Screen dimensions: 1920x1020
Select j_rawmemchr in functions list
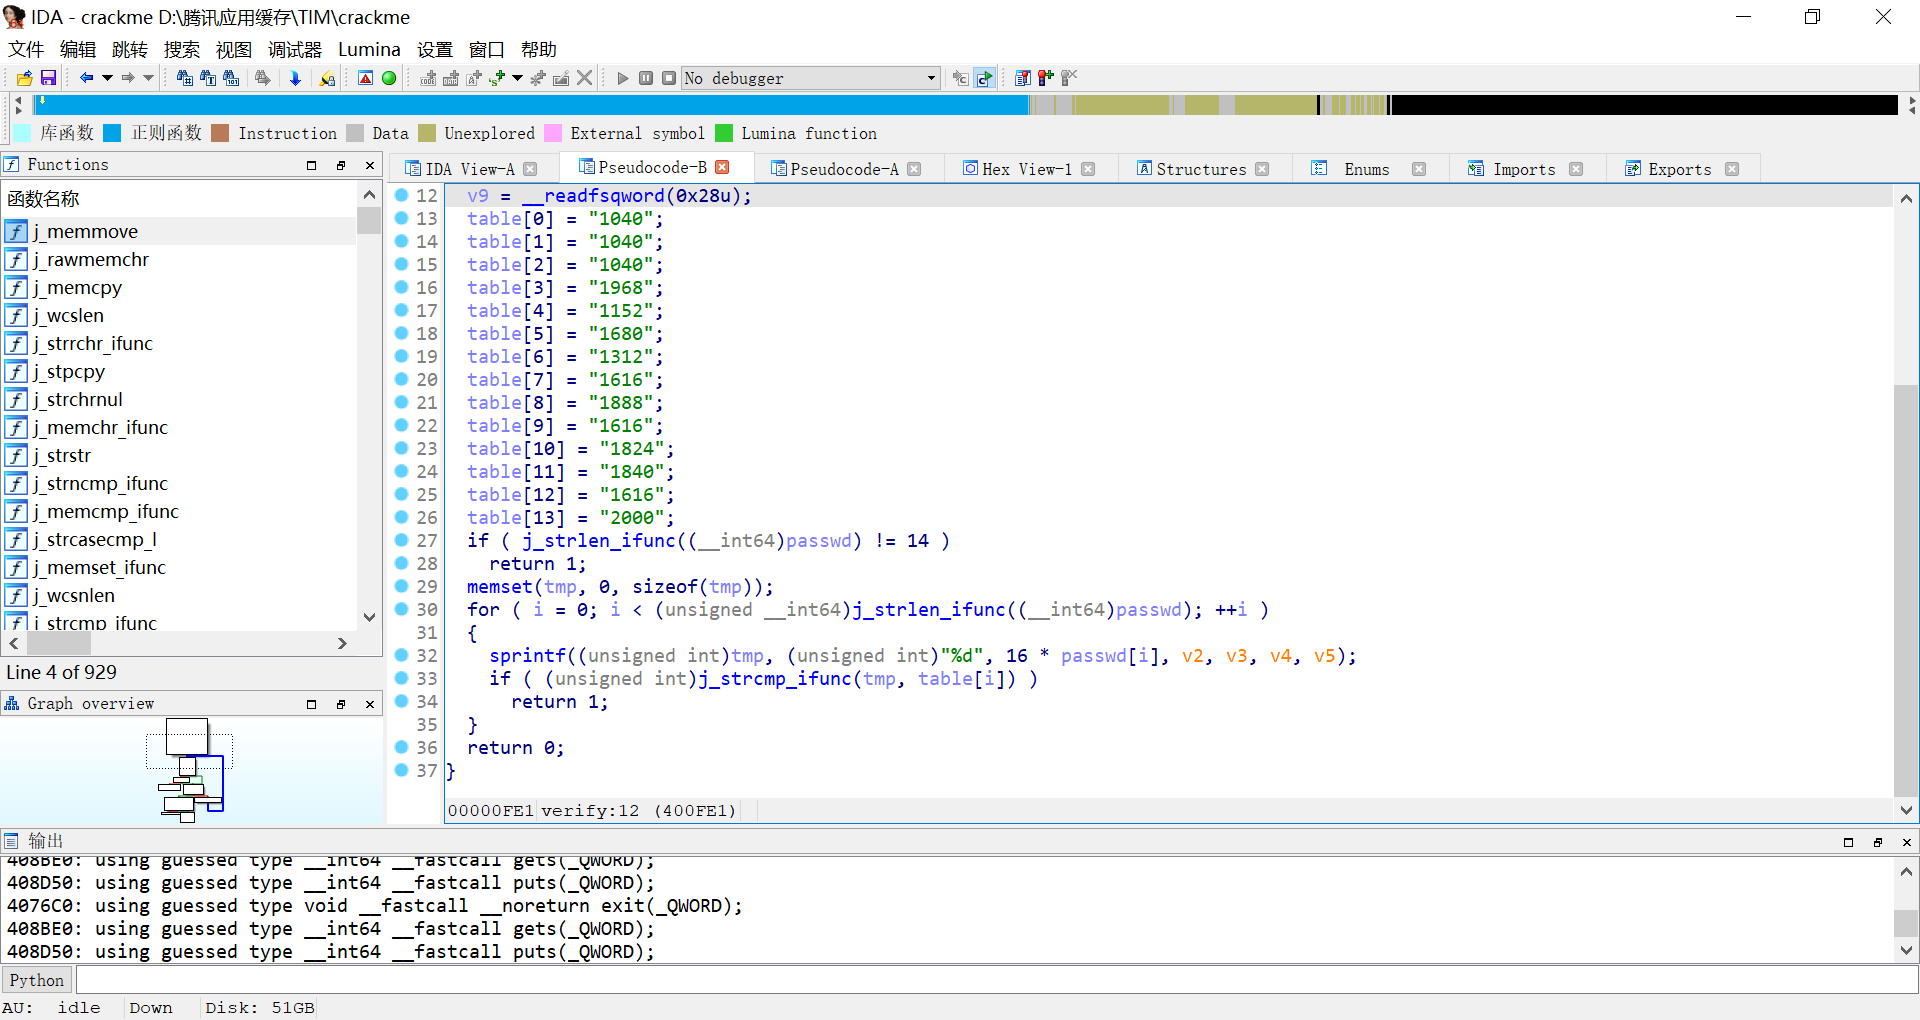[x=180, y=259]
